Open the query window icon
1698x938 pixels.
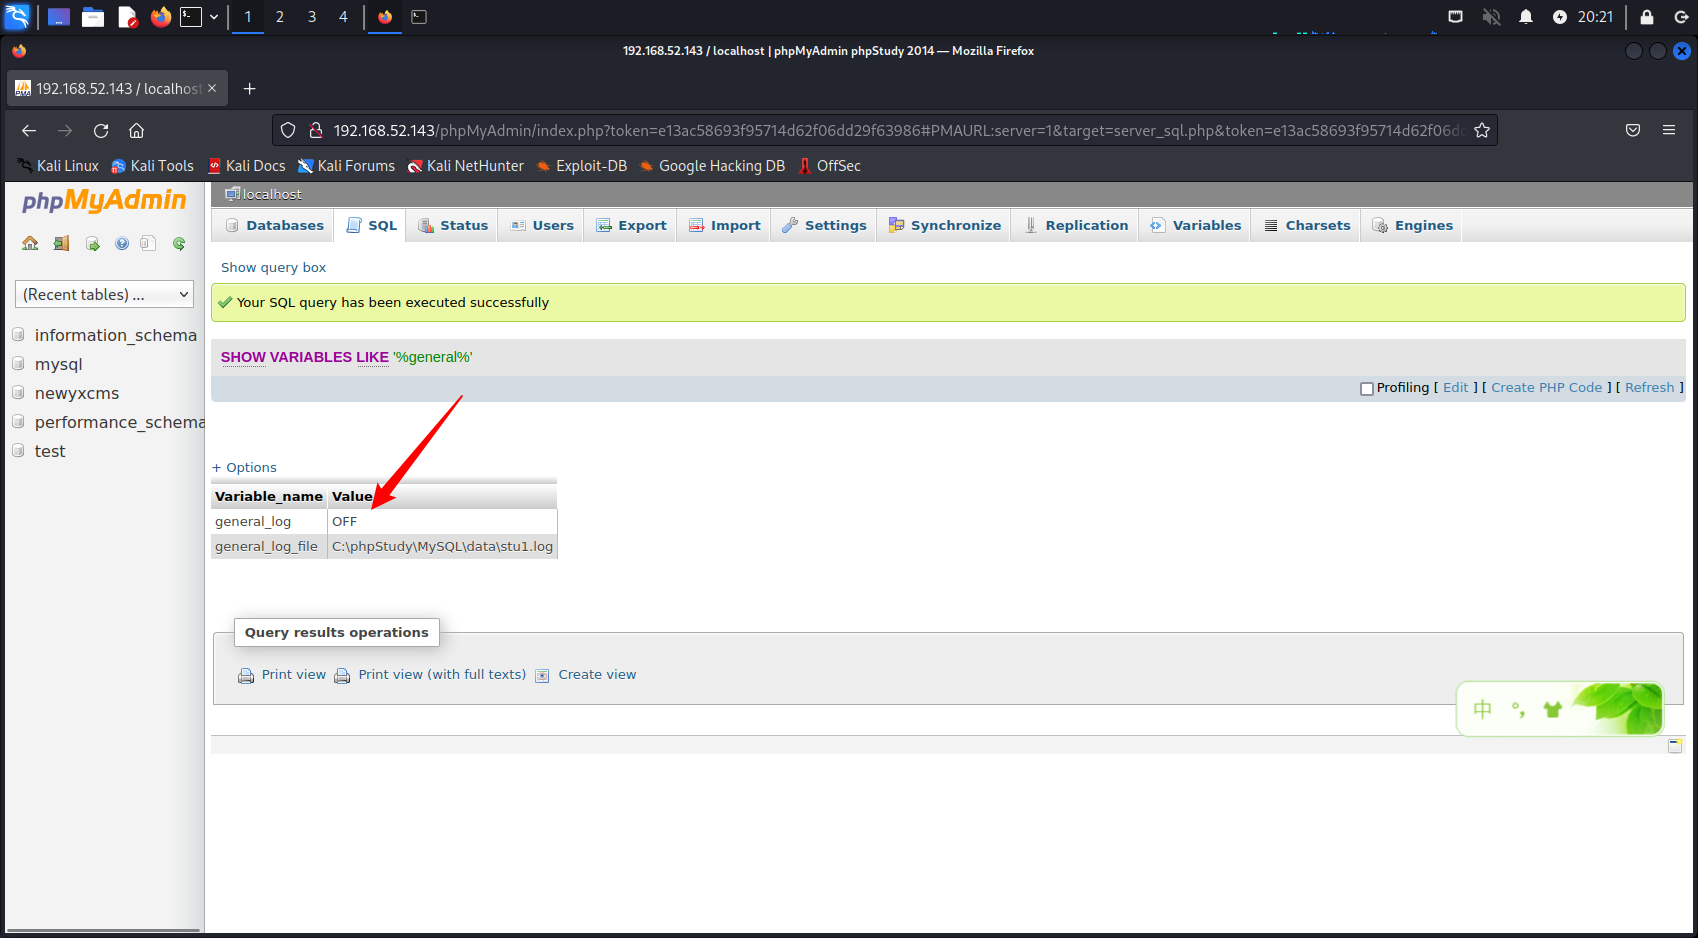tap(92, 243)
